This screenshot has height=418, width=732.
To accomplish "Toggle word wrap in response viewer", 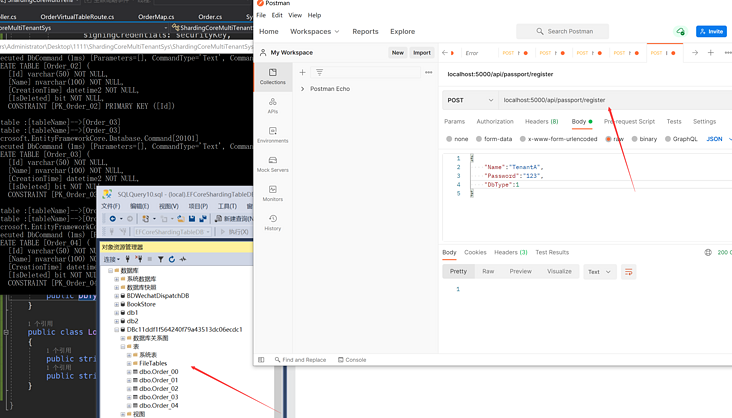I will [628, 272].
